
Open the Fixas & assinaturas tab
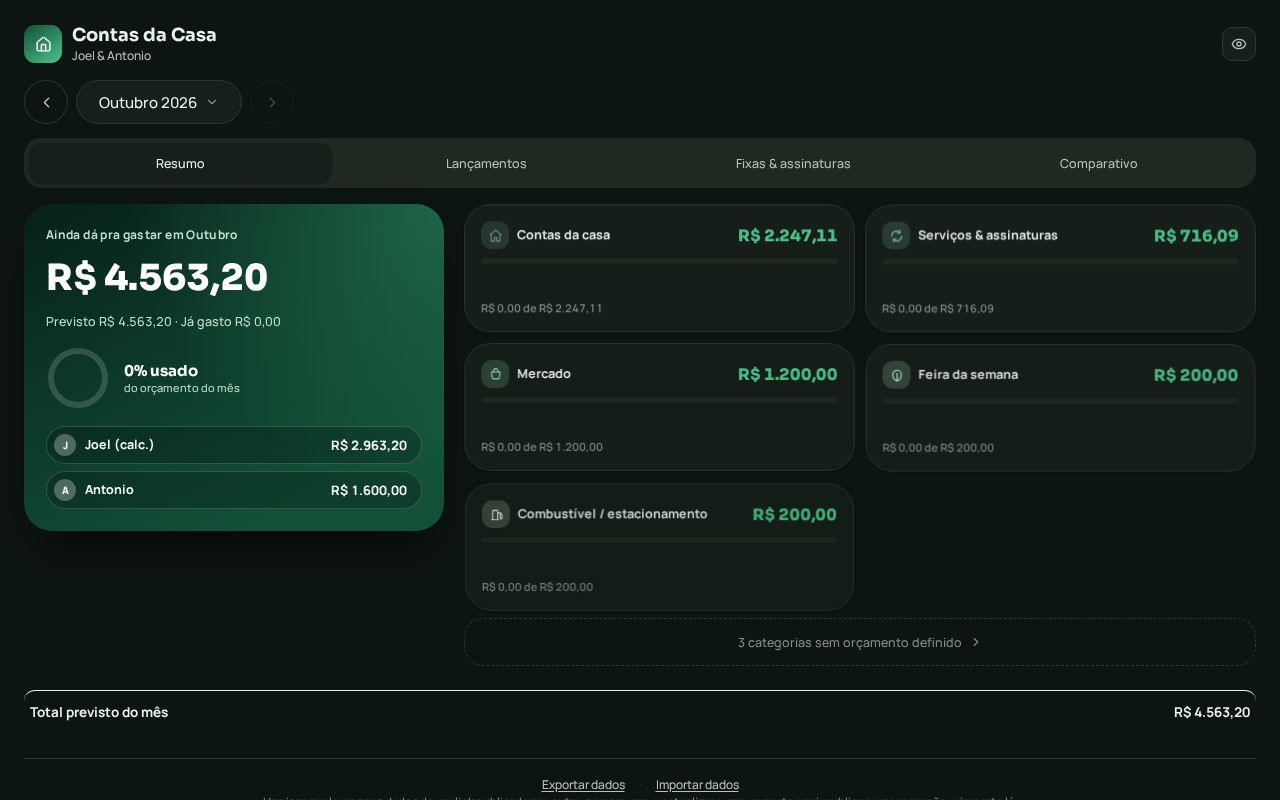point(793,163)
